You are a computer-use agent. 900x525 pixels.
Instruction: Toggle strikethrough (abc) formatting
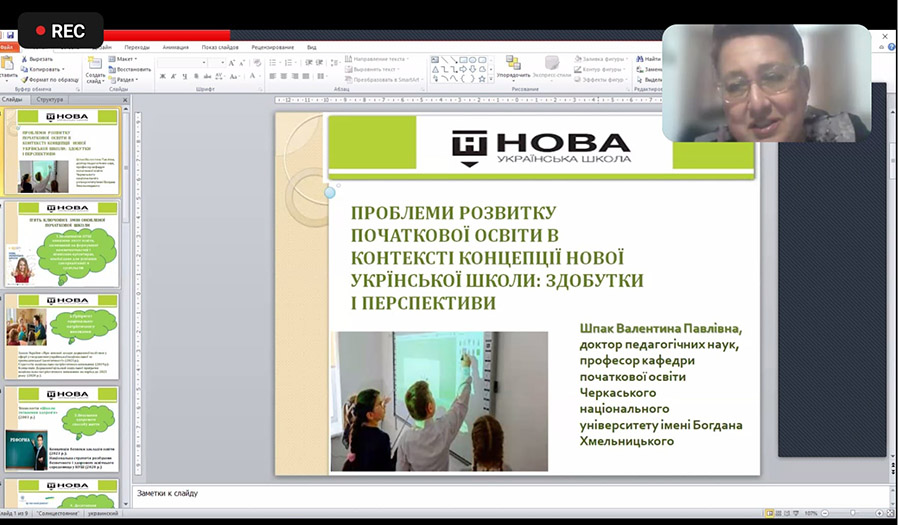tap(207, 76)
